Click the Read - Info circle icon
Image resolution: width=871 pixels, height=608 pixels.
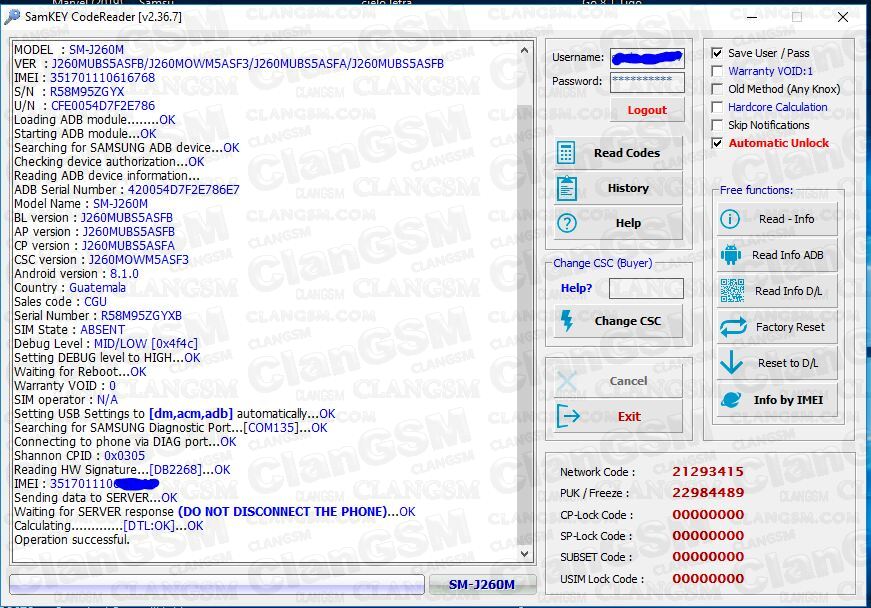click(x=730, y=219)
